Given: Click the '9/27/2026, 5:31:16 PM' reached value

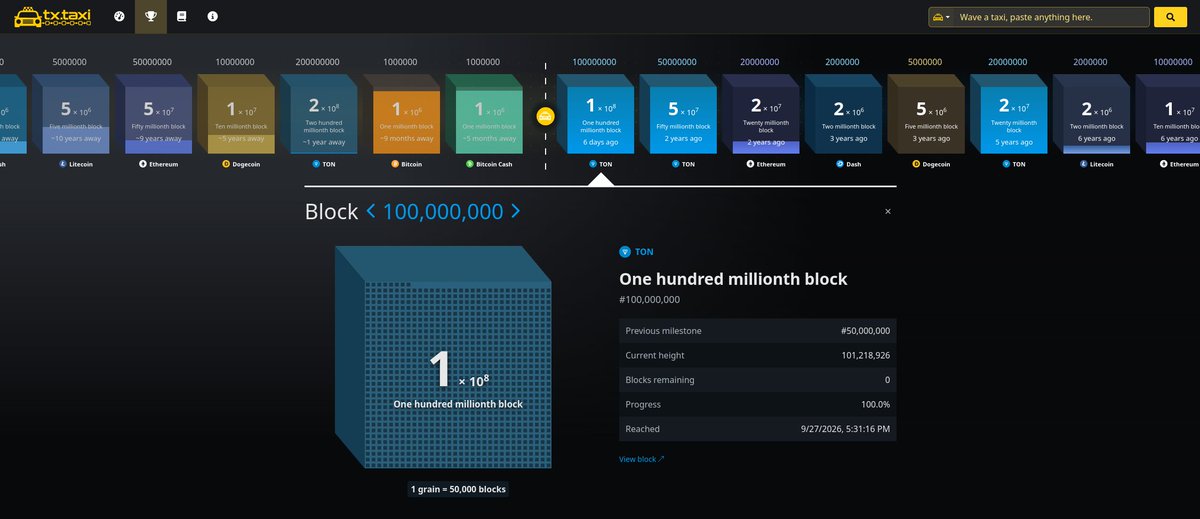Looking at the screenshot, I should 846,428.
